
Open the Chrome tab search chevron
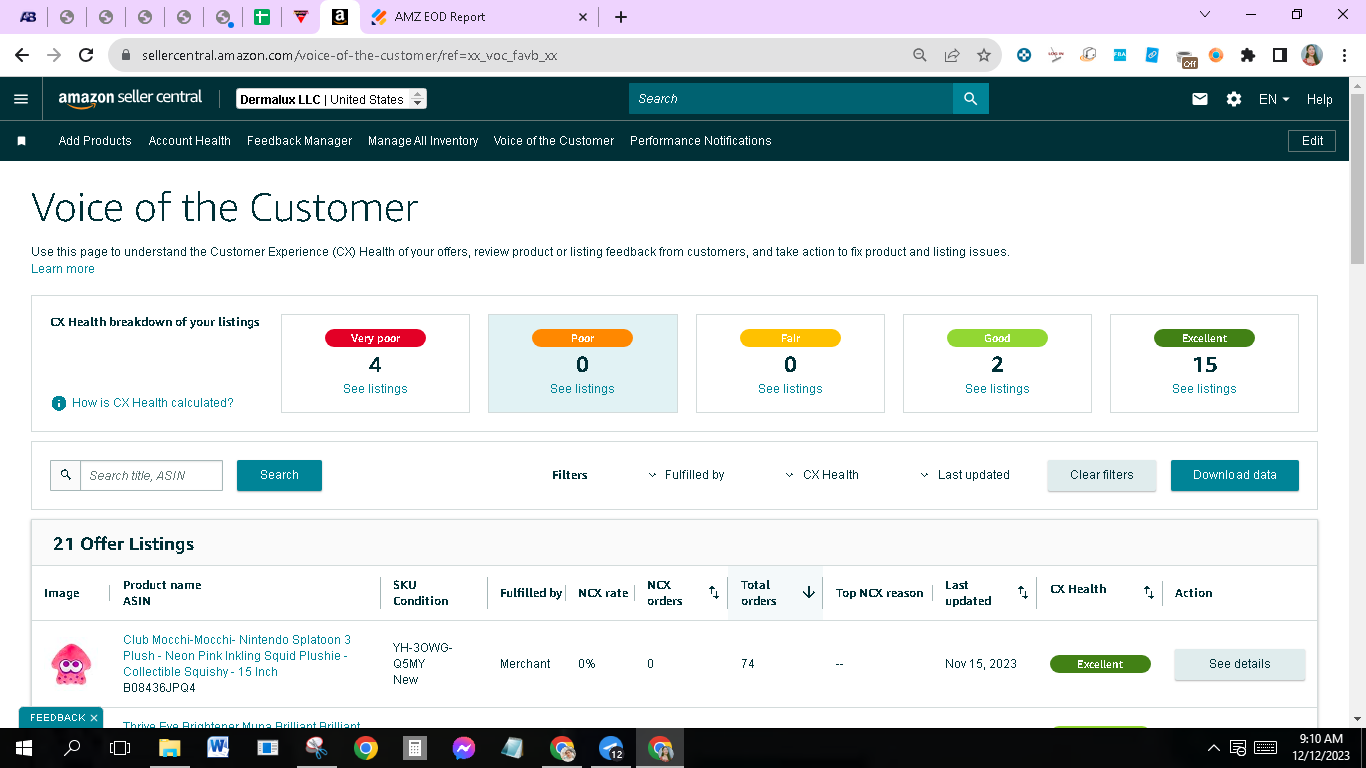[1204, 15]
